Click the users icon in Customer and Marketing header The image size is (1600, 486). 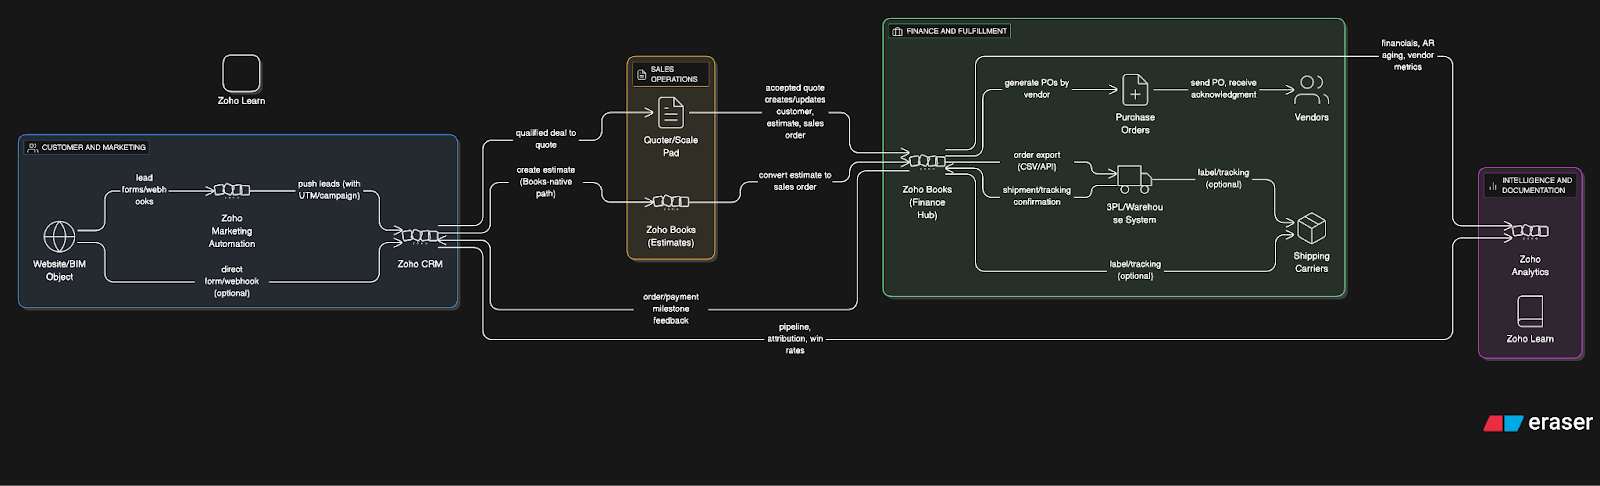pyautogui.click(x=33, y=147)
